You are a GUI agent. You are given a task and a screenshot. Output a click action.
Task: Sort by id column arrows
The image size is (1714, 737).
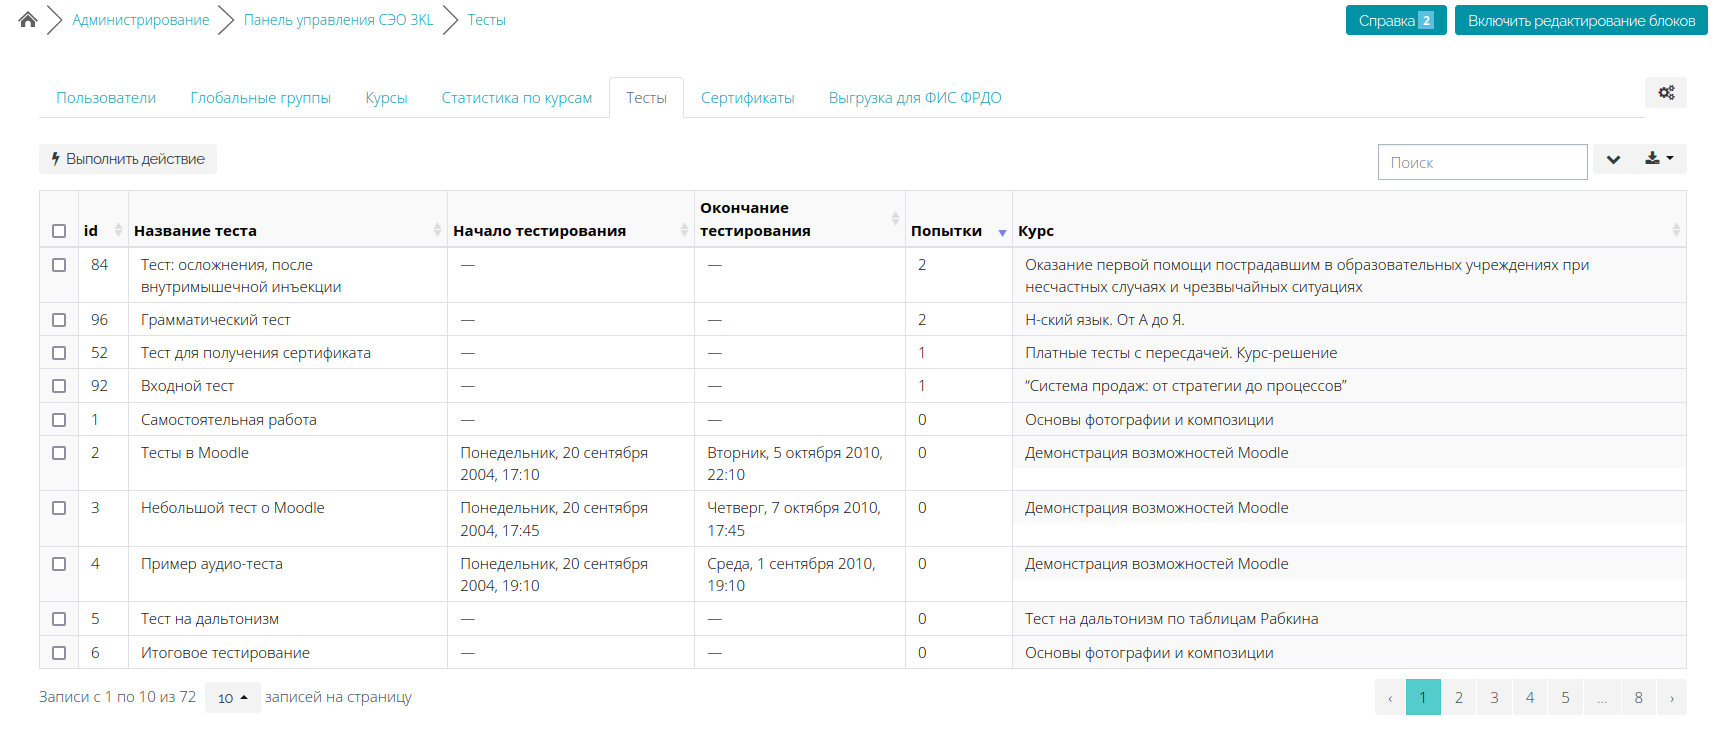pyautogui.click(x=118, y=230)
